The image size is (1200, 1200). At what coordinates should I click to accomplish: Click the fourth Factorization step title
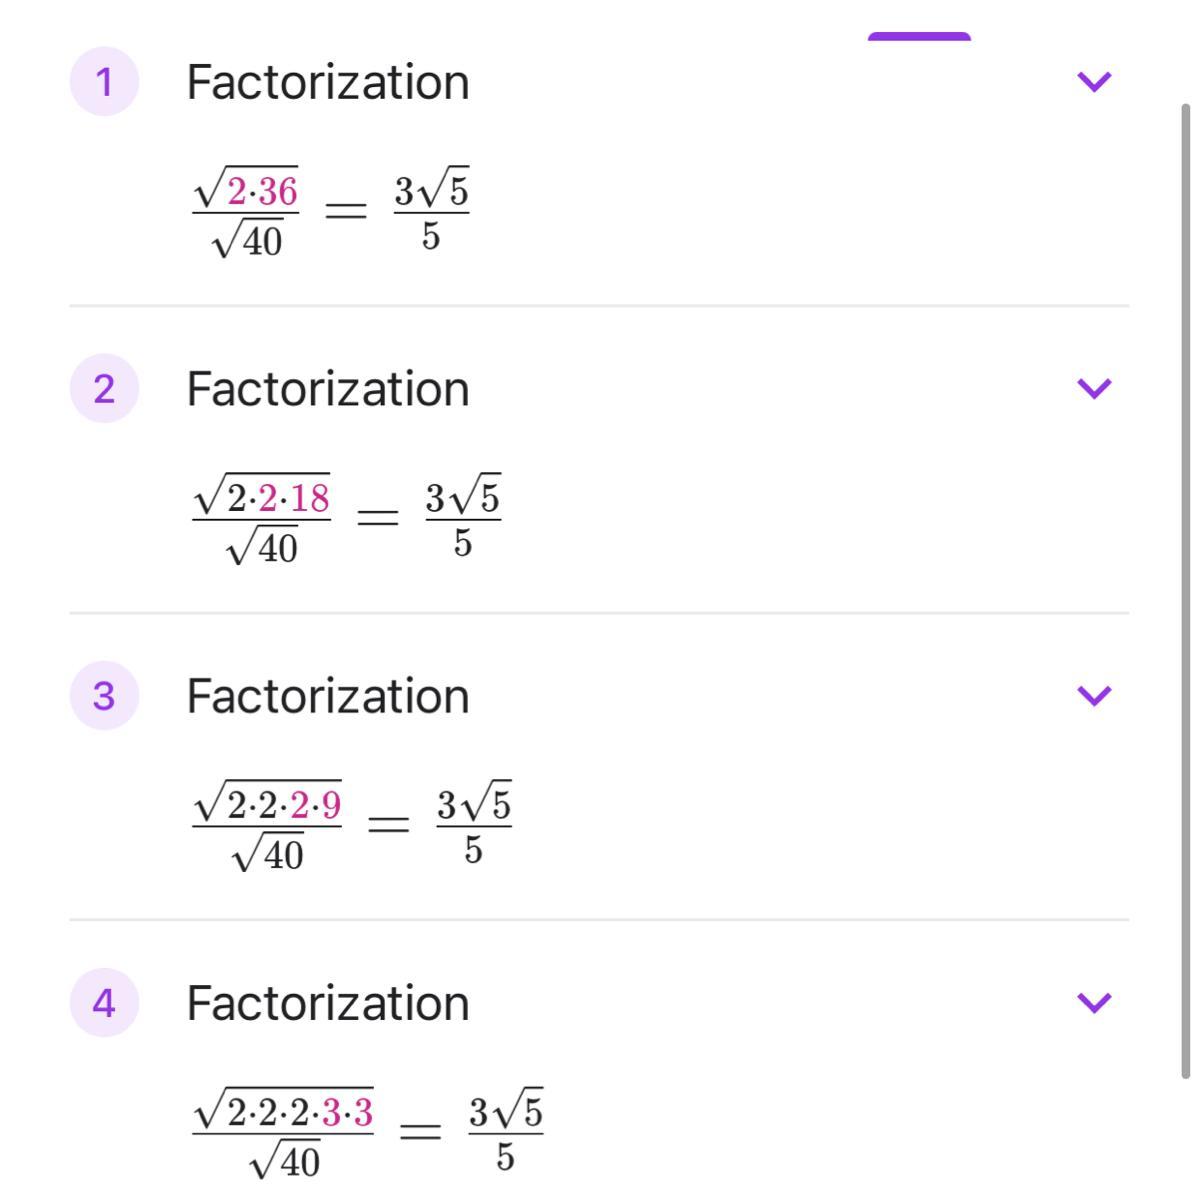[x=328, y=1003]
